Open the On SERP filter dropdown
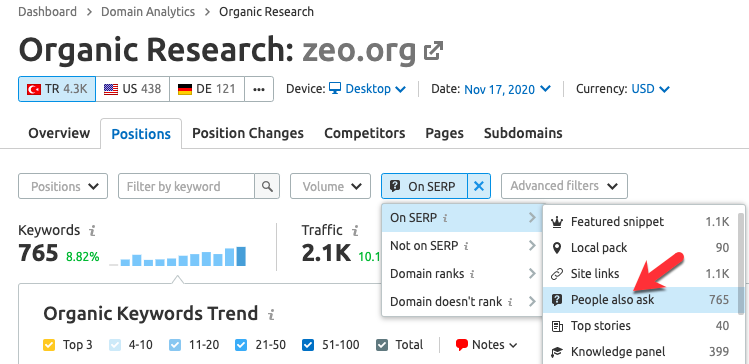Viewport: 749px width, 364px height. [x=424, y=186]
